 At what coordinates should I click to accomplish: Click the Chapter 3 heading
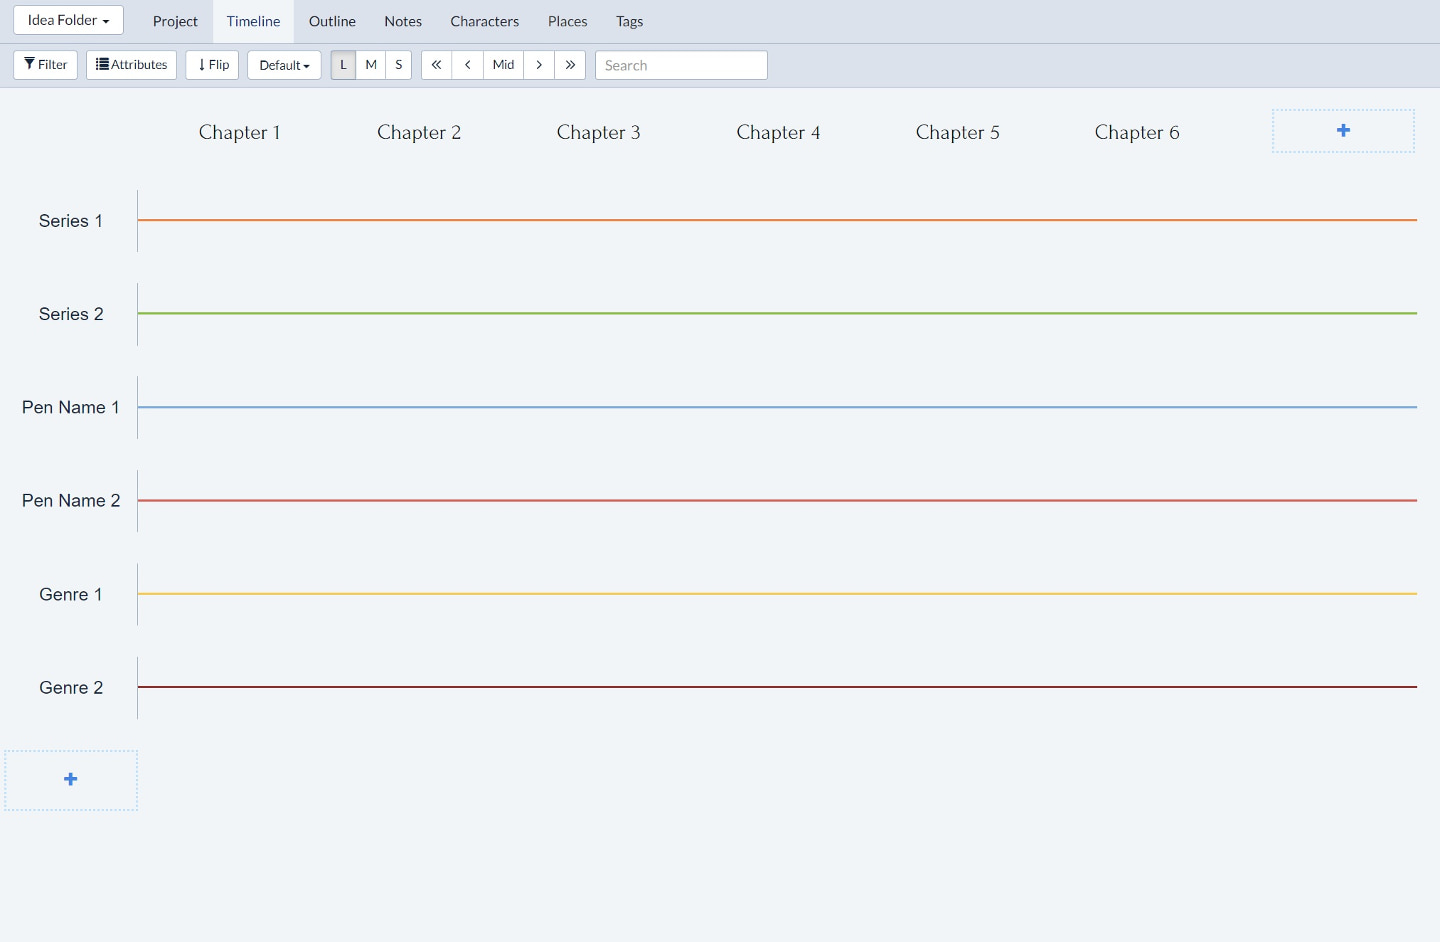point(598,132)
